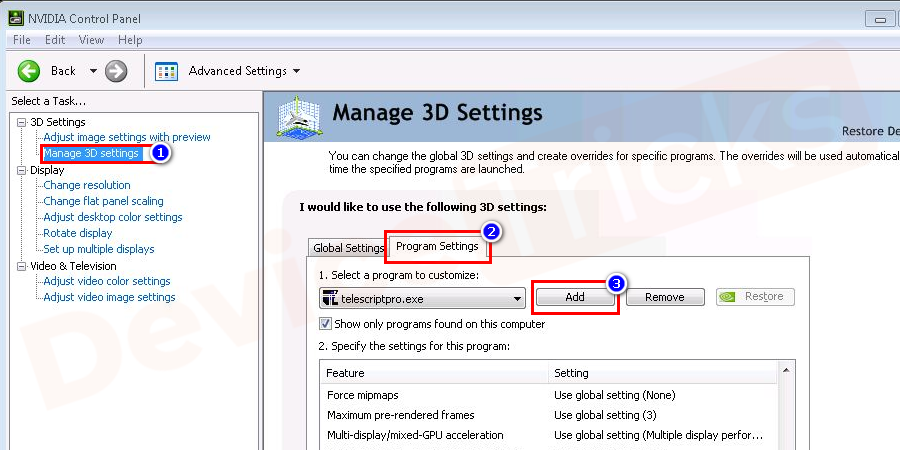Click the settings list scroll-up arrow
Viewport: 900px width, 450px height.
(x=786, y=370)
